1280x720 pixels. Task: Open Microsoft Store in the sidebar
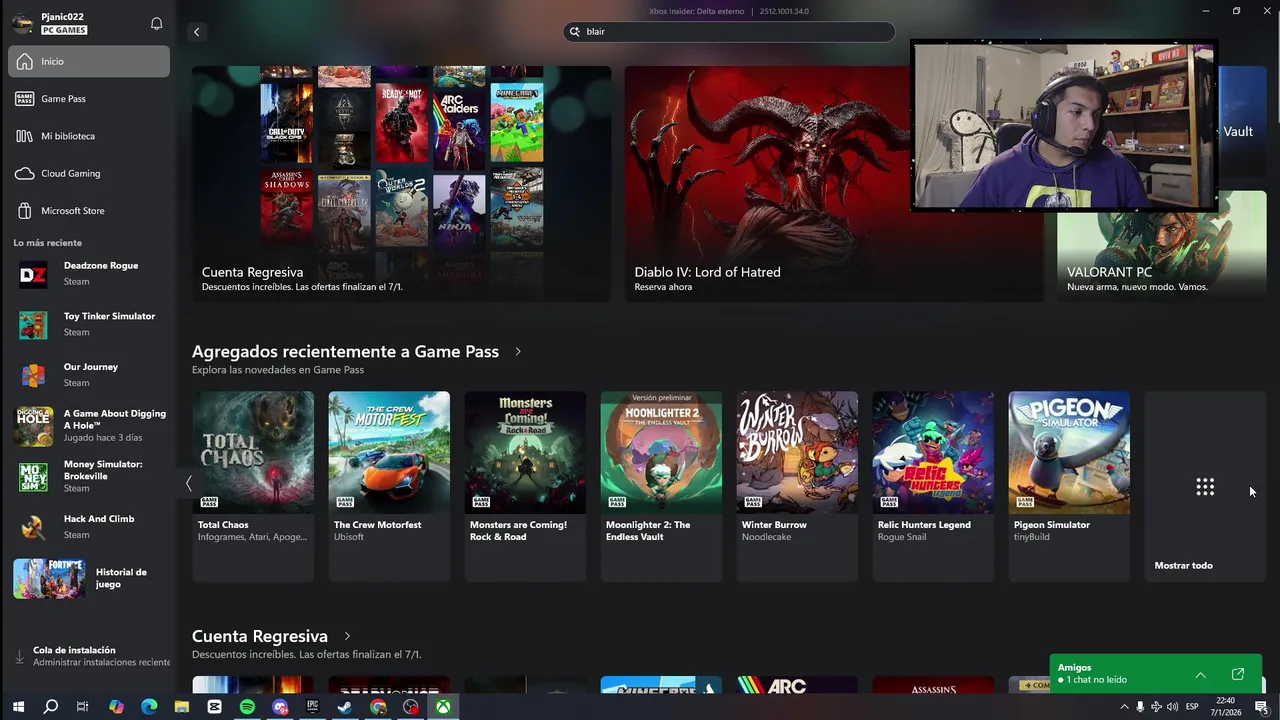coord(89,211)
